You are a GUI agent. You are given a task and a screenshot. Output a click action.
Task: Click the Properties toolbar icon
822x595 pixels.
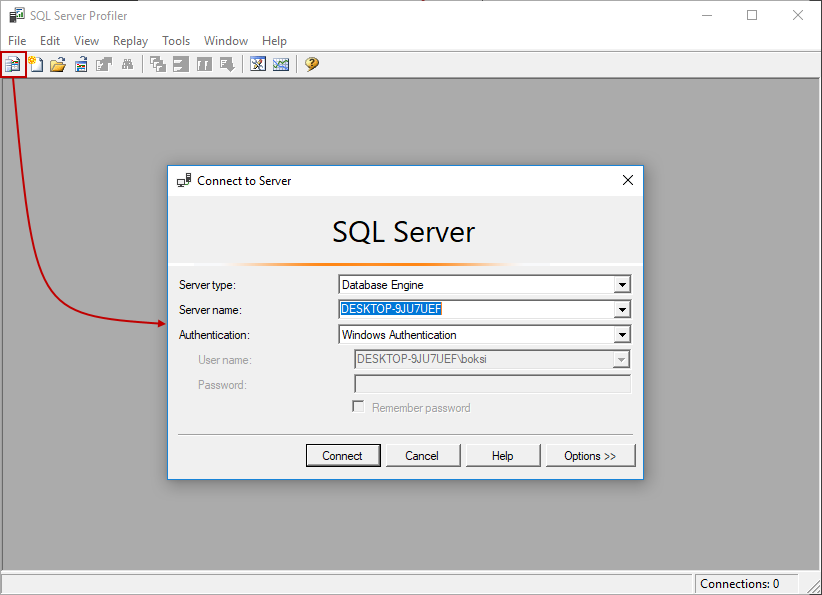coord(104,64)
